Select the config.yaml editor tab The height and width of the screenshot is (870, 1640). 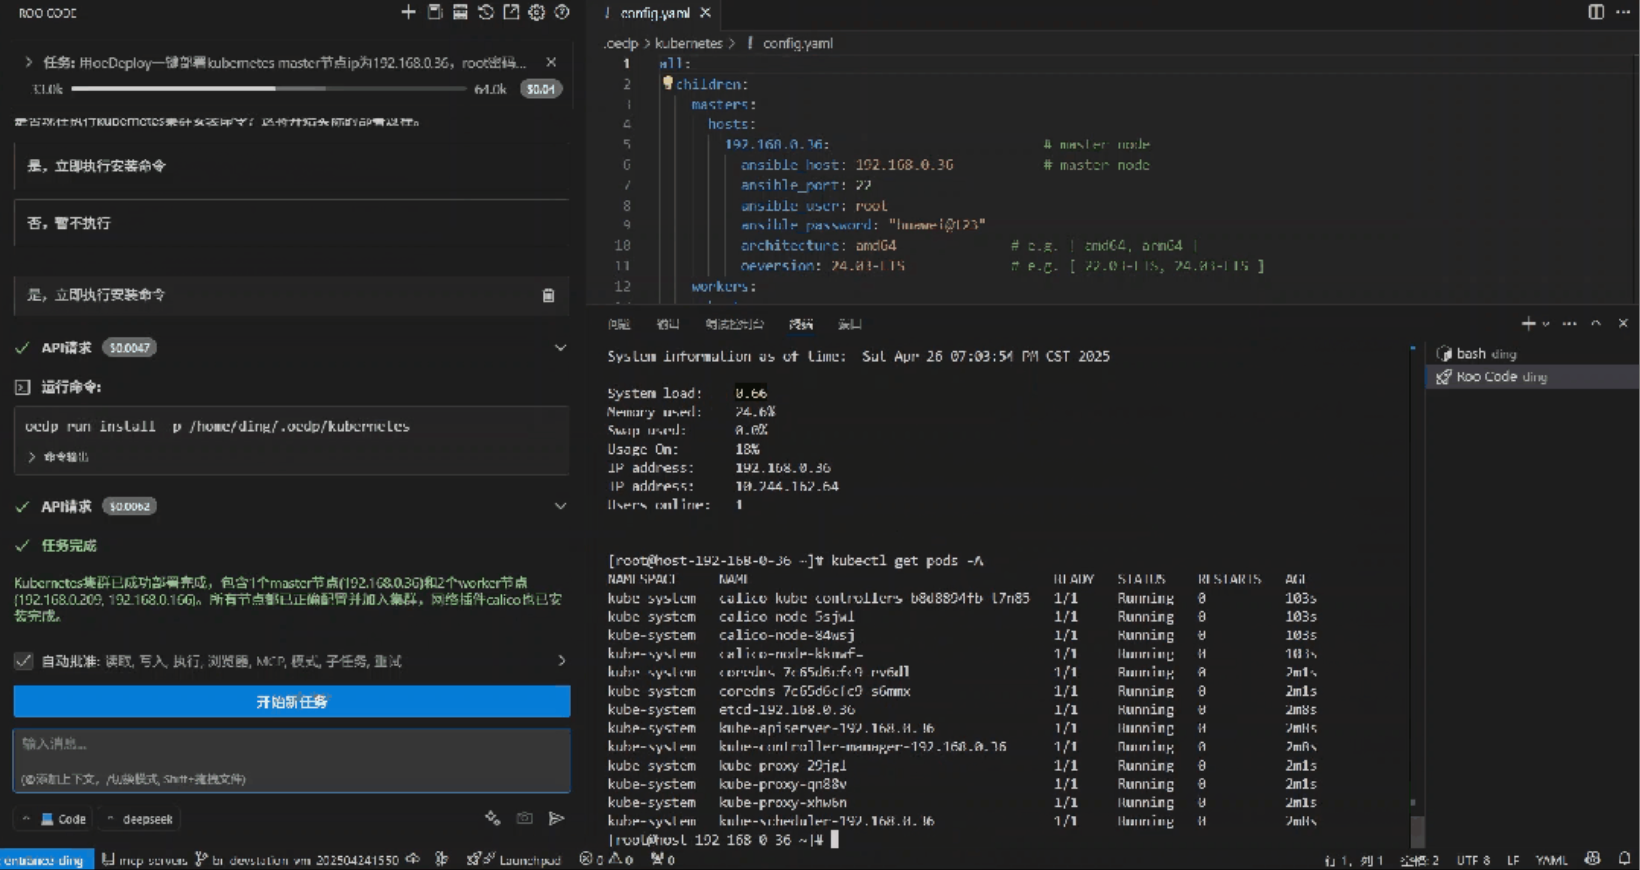point(653,13)
